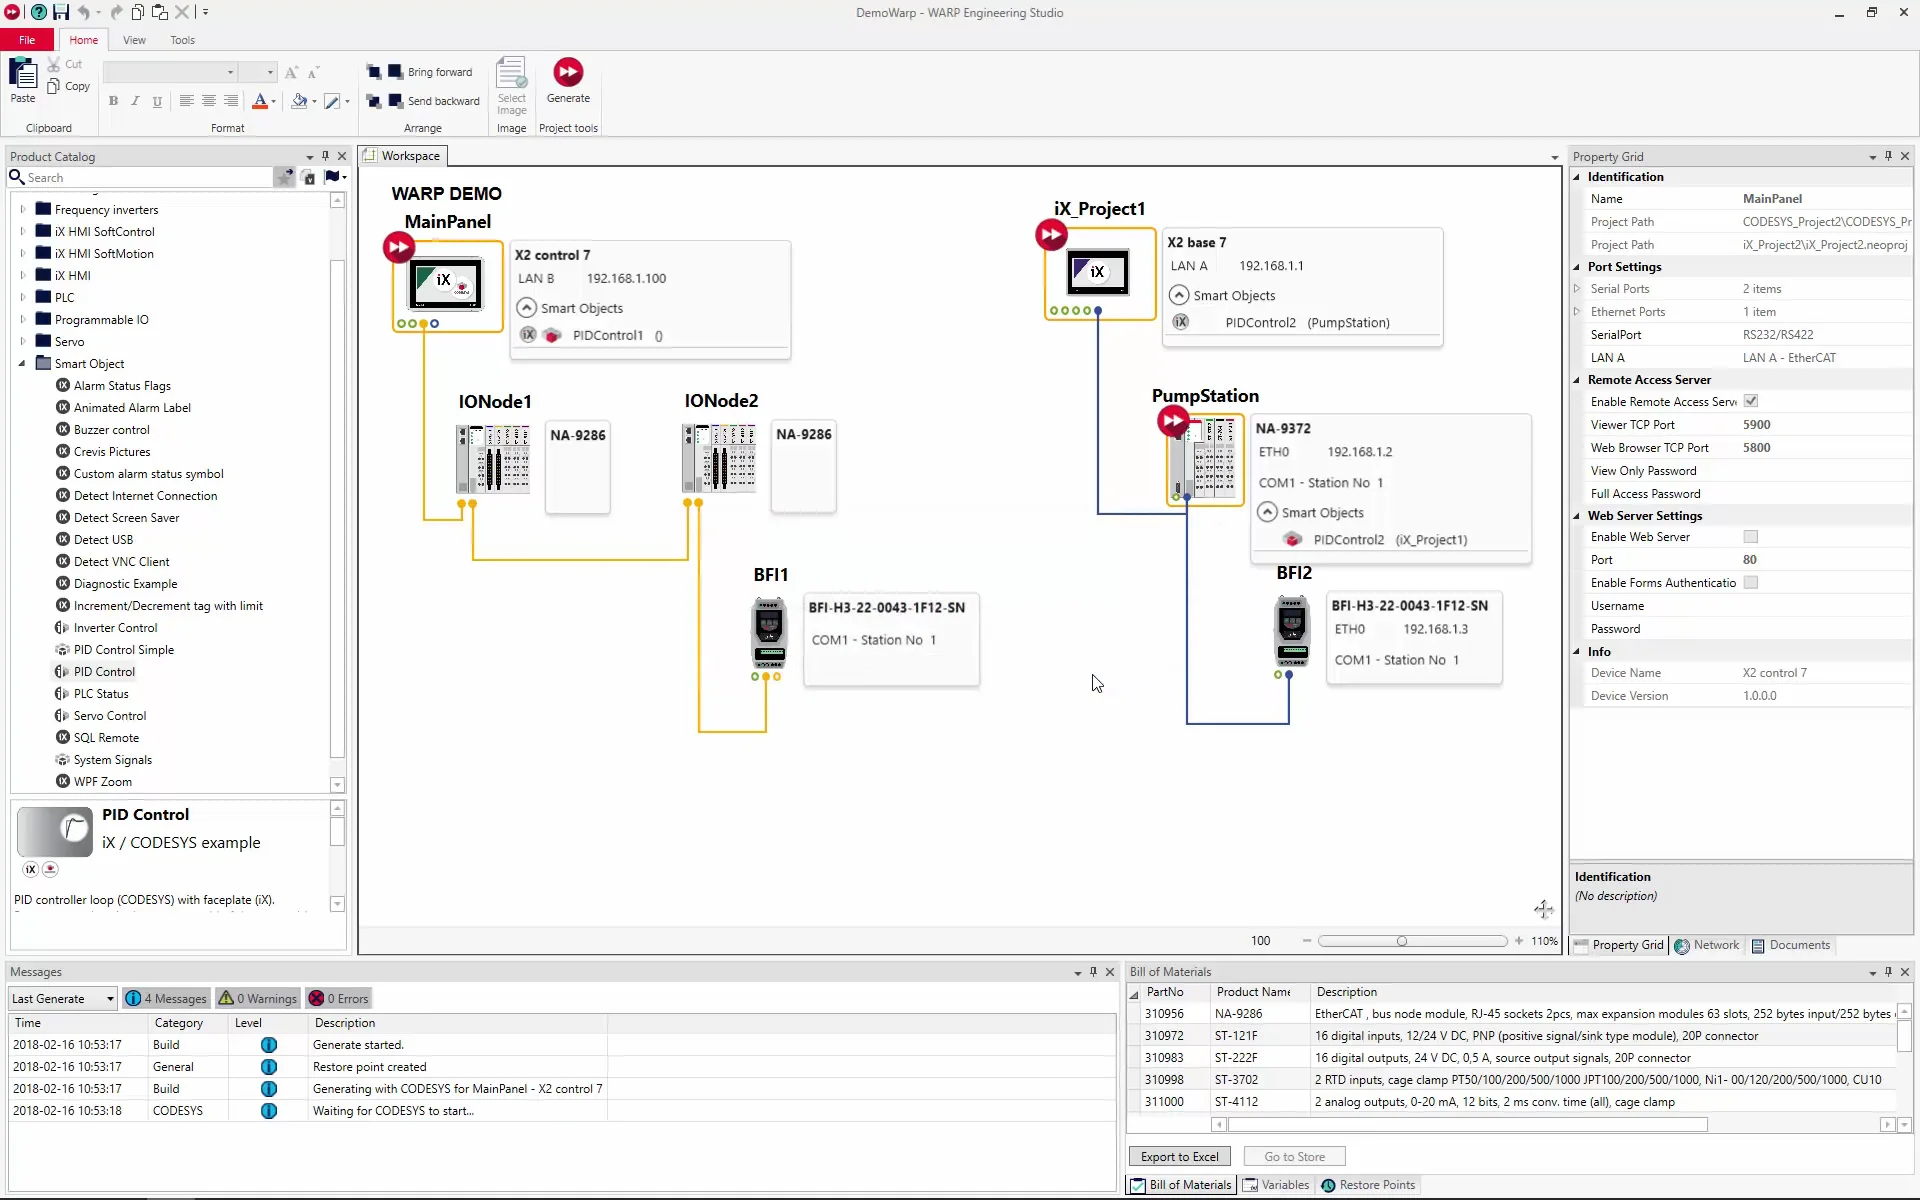Switch to the Restore Points tab
The image size is (1920, 1200).
click(x=1368, y=1185)
